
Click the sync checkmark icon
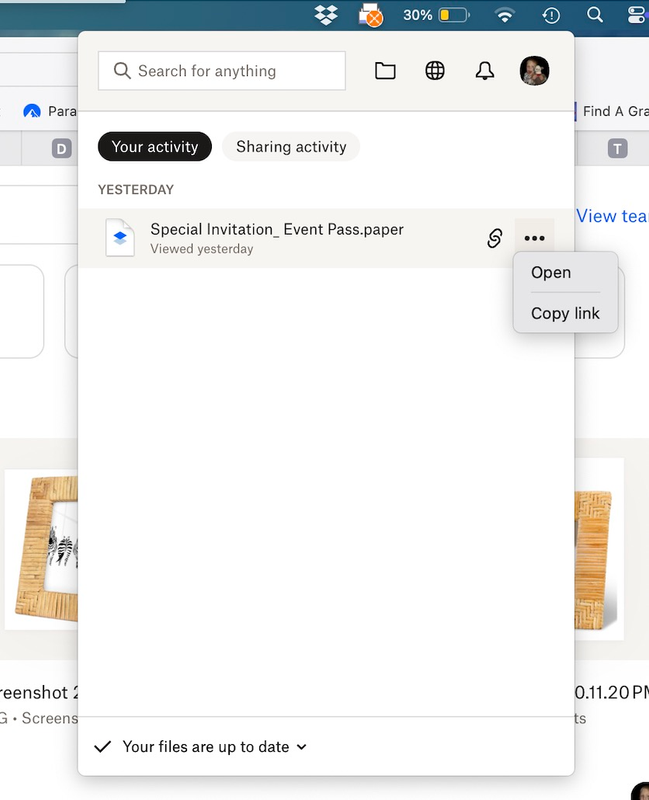(103, 747)
